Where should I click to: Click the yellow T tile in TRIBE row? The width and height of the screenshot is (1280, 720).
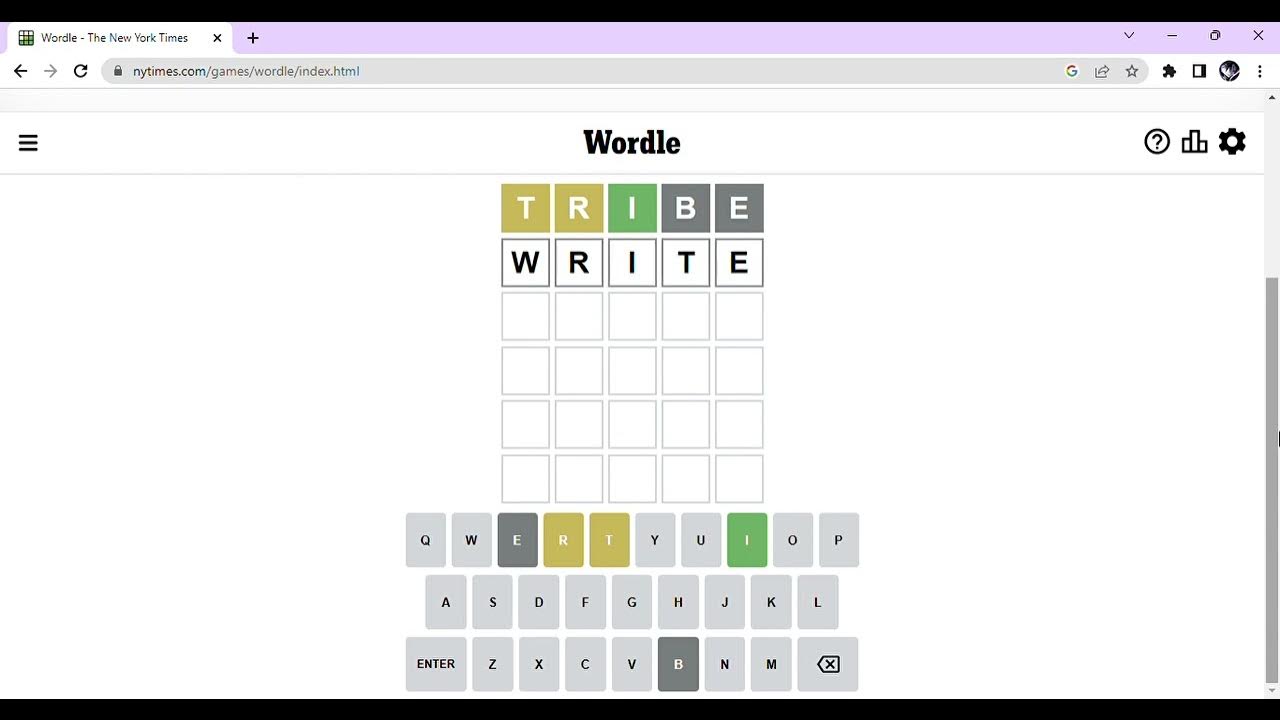tap(526, 208)
